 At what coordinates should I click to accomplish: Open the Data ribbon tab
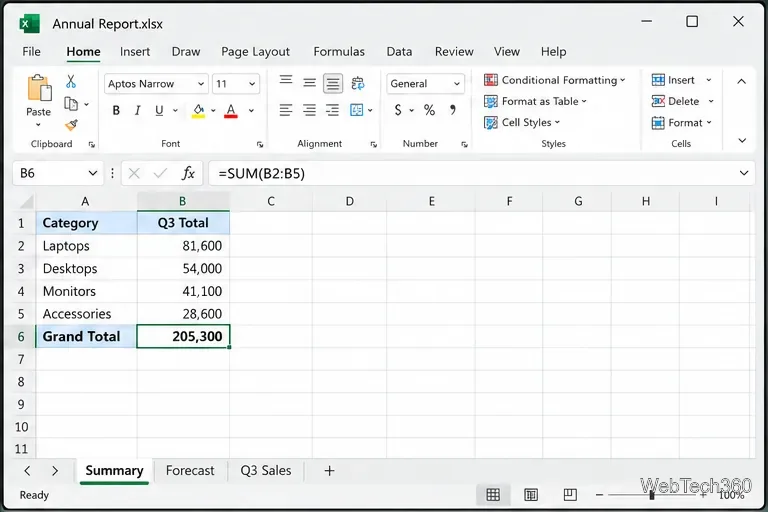399,51
